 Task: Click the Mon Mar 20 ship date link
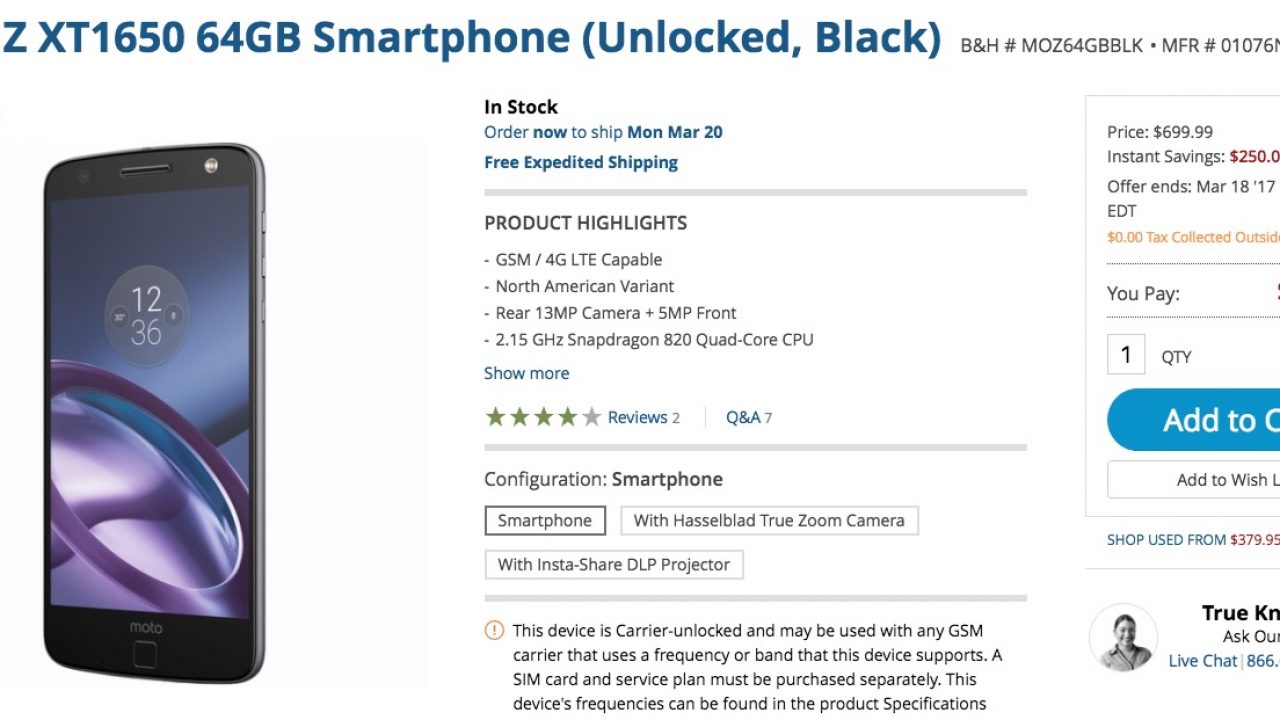pyautogui.click(x=674, y=132)
